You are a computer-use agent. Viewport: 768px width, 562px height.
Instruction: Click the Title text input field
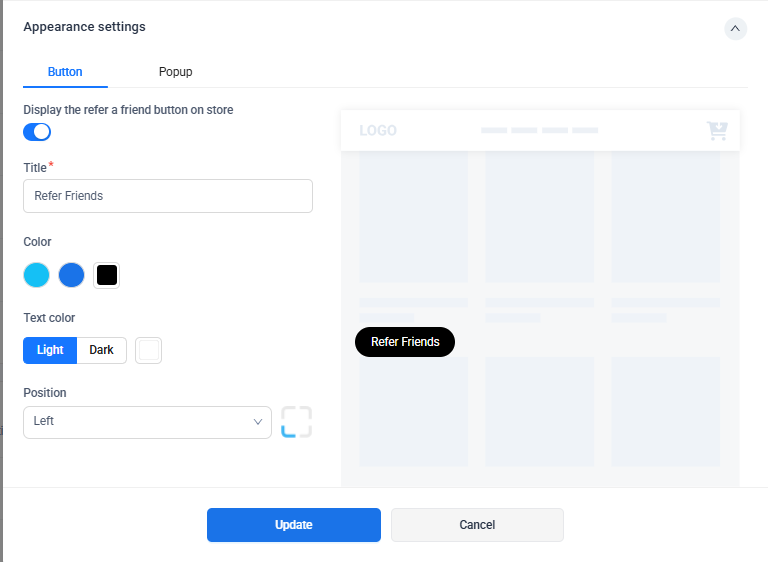tap(167, 196)
